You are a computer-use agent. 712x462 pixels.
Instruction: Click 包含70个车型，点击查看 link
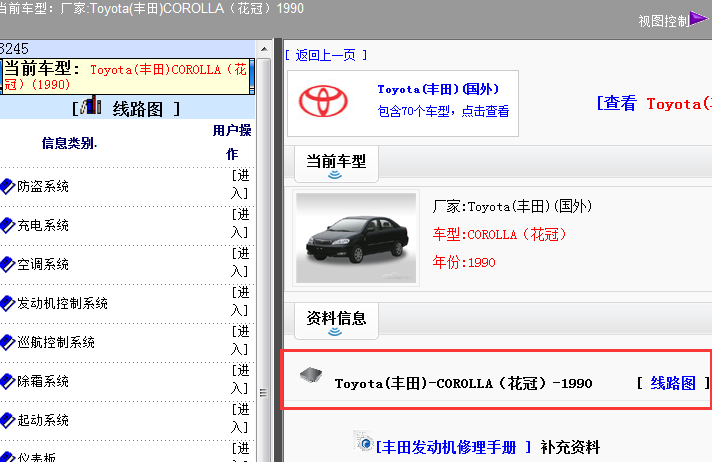(443, 111)
